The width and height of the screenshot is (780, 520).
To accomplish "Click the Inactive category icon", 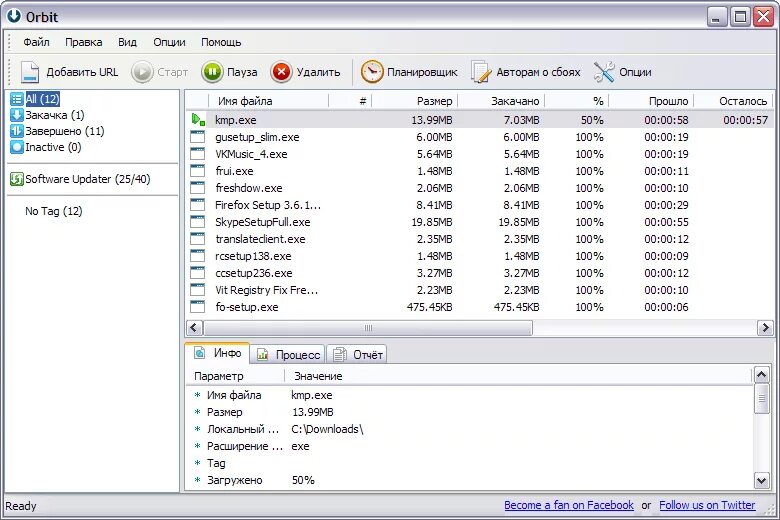I will [17, 147].
